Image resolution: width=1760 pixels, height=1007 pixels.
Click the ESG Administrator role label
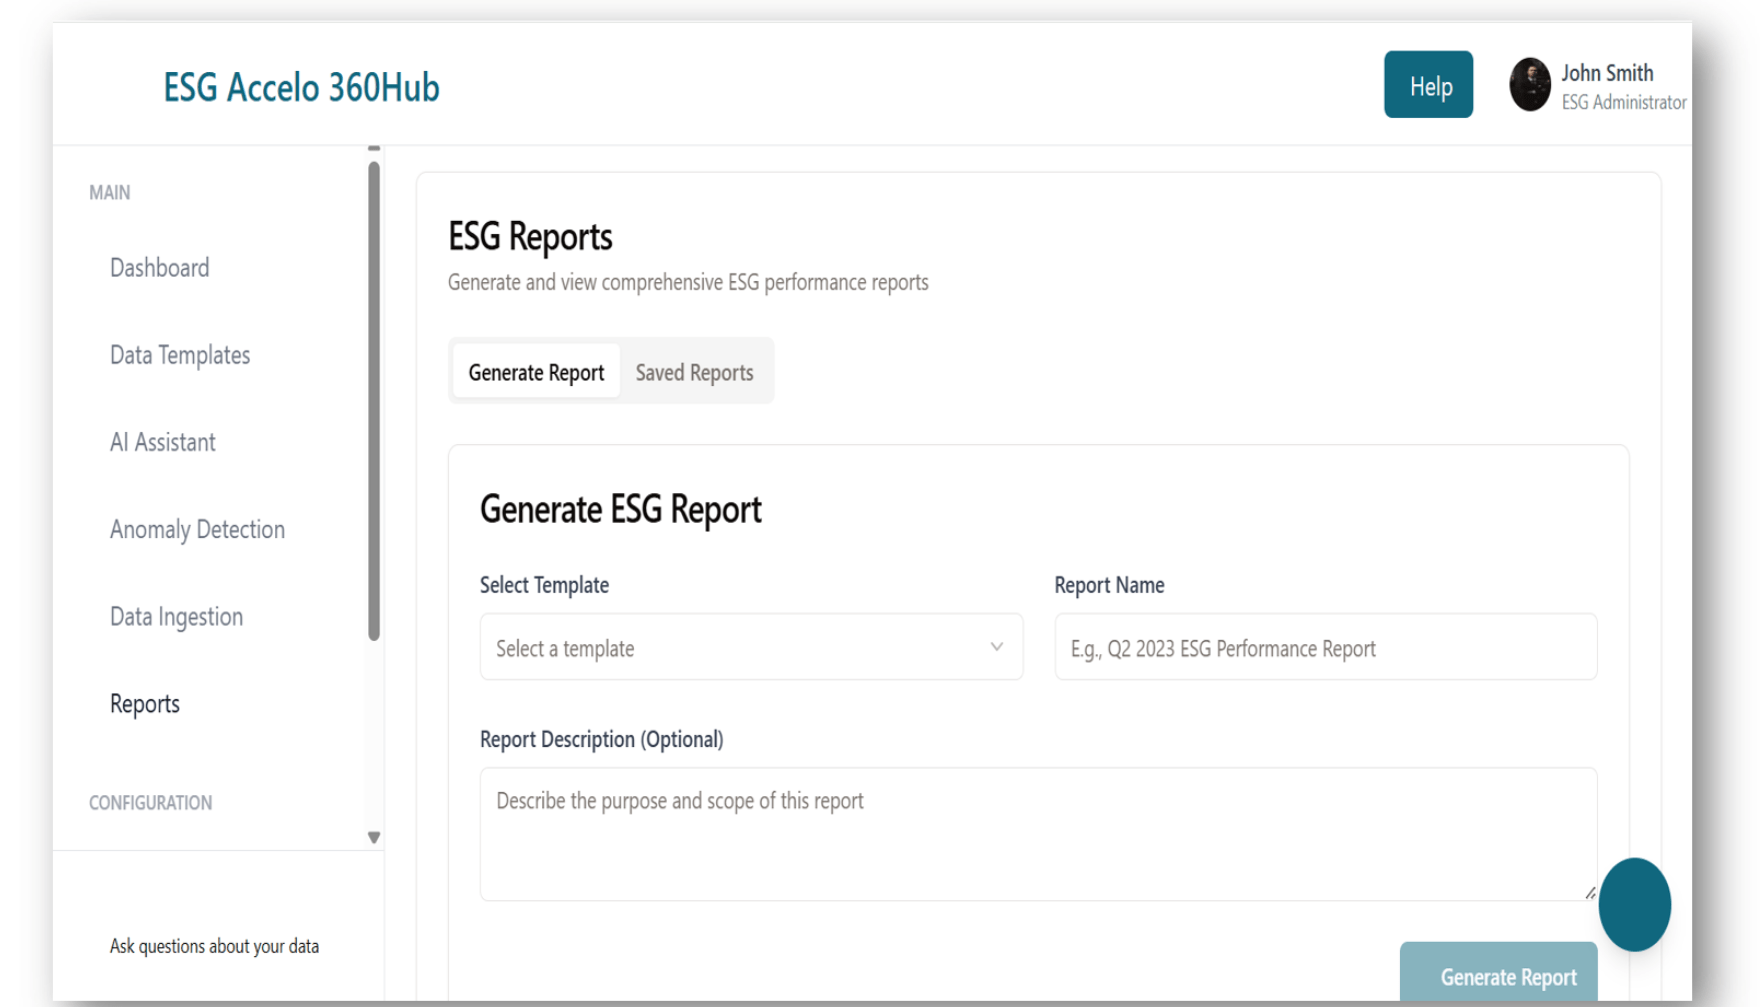click(1624, 102)
